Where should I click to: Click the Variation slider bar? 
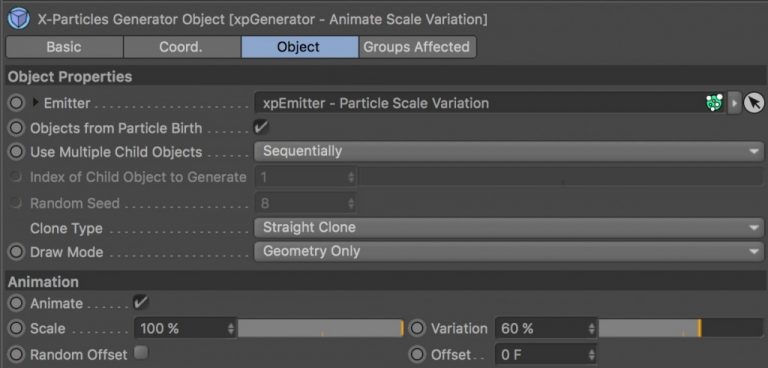(681, 328)
